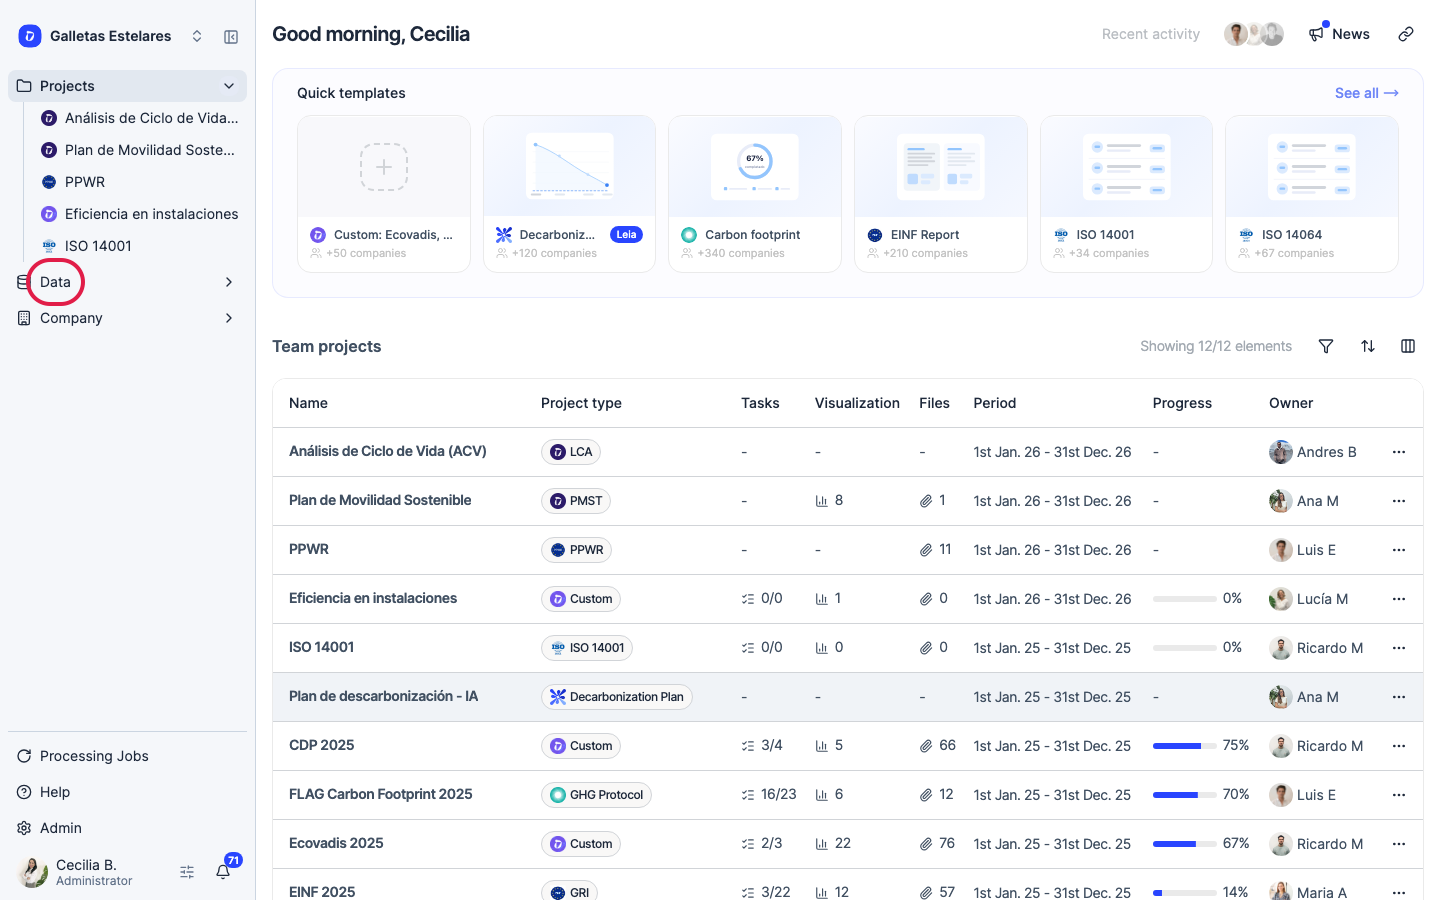This screenshot has height=900, width=1440.
Task: Open Plan de descarbonización - IA project
Action: (x=847, y=697)
